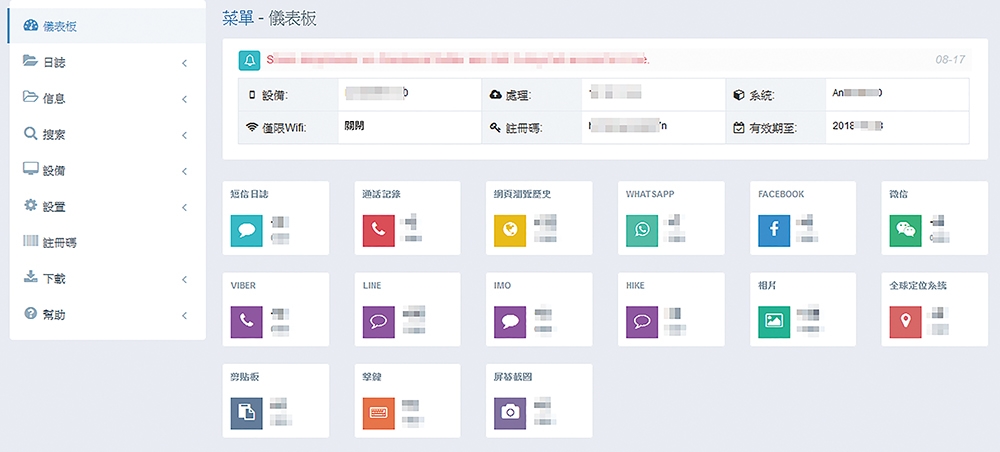
Task: Select 下載 menu item label
Action: pyautogui.click(x=54, y=279)
